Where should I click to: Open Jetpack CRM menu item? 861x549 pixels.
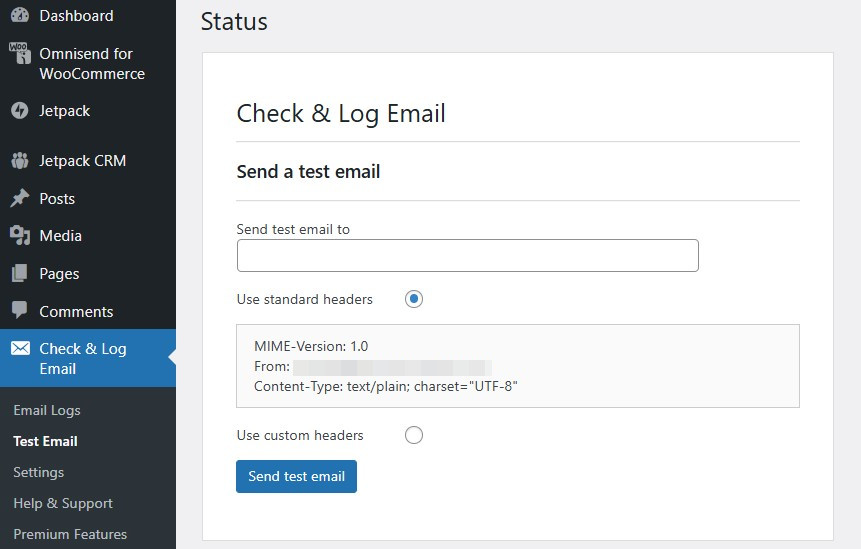click(x=82, y=161)
